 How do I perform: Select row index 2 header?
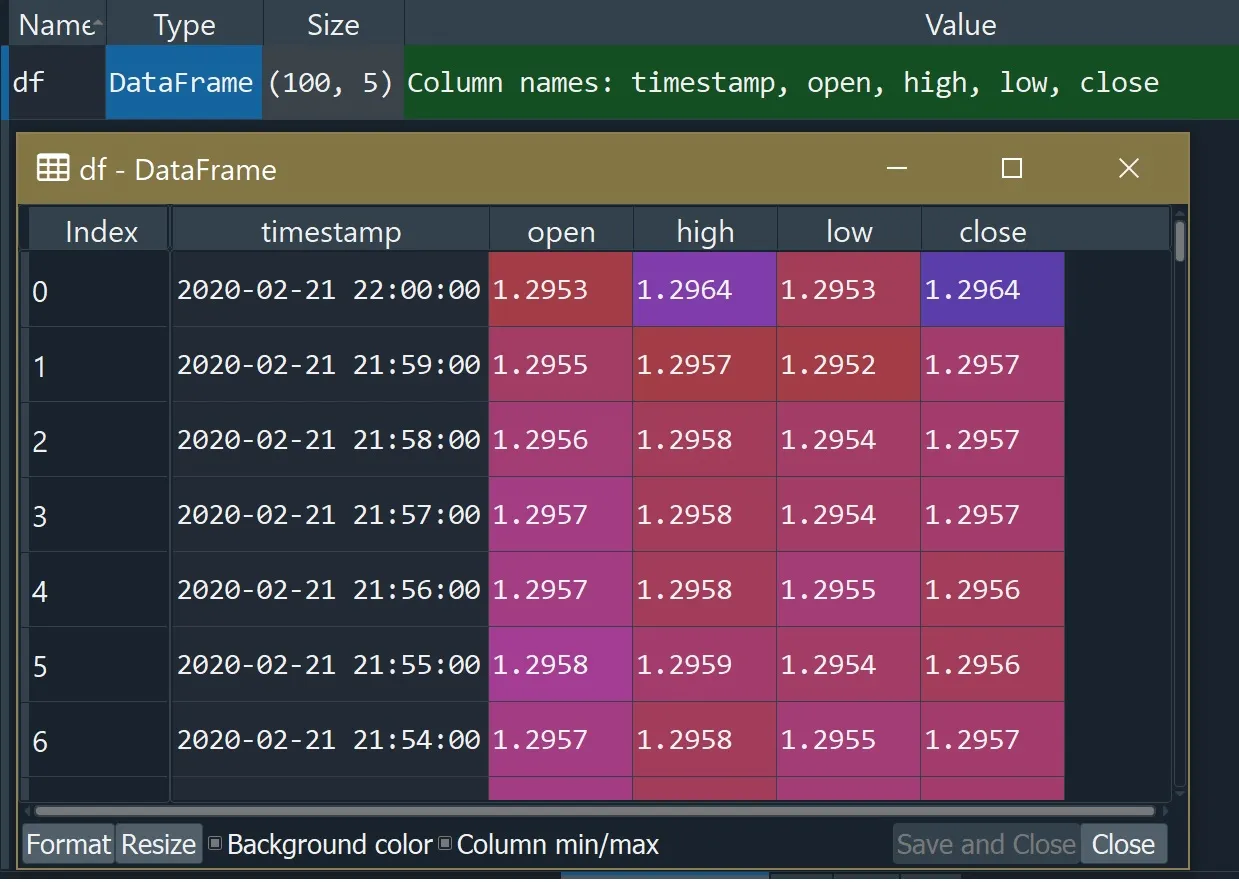tap(97, 441)
